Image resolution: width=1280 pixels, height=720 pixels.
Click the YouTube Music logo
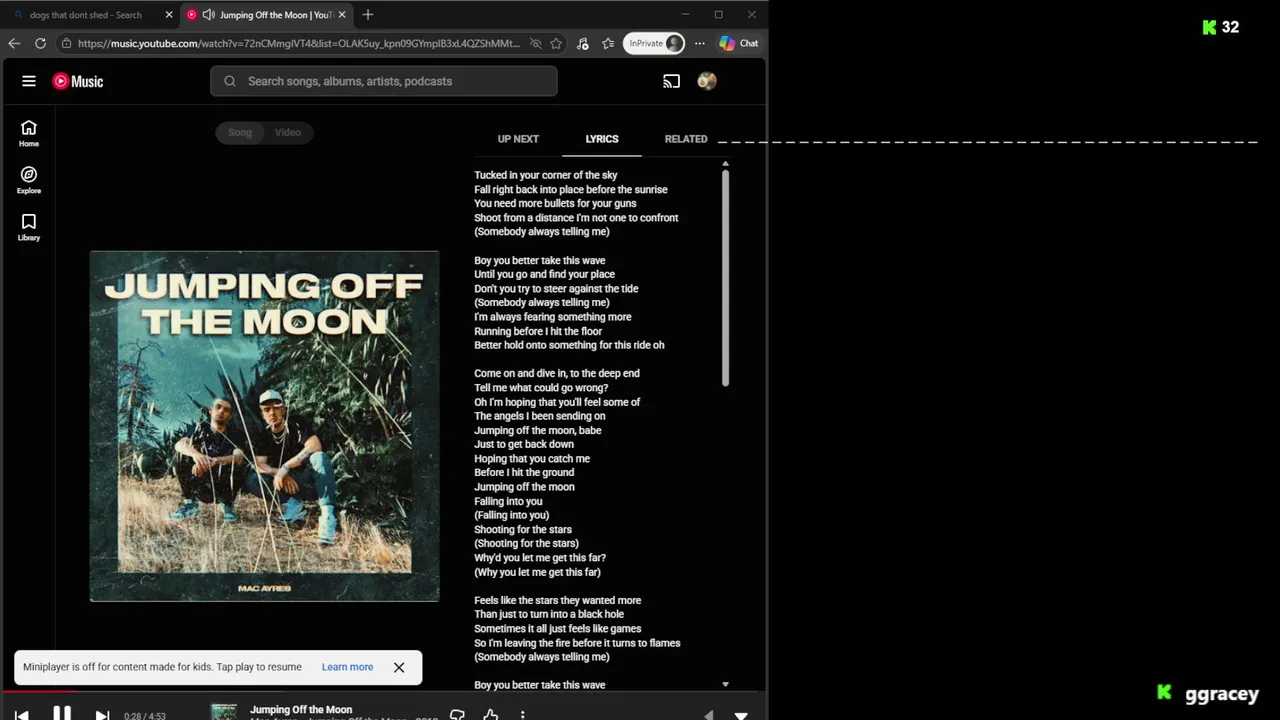(78, 81)
